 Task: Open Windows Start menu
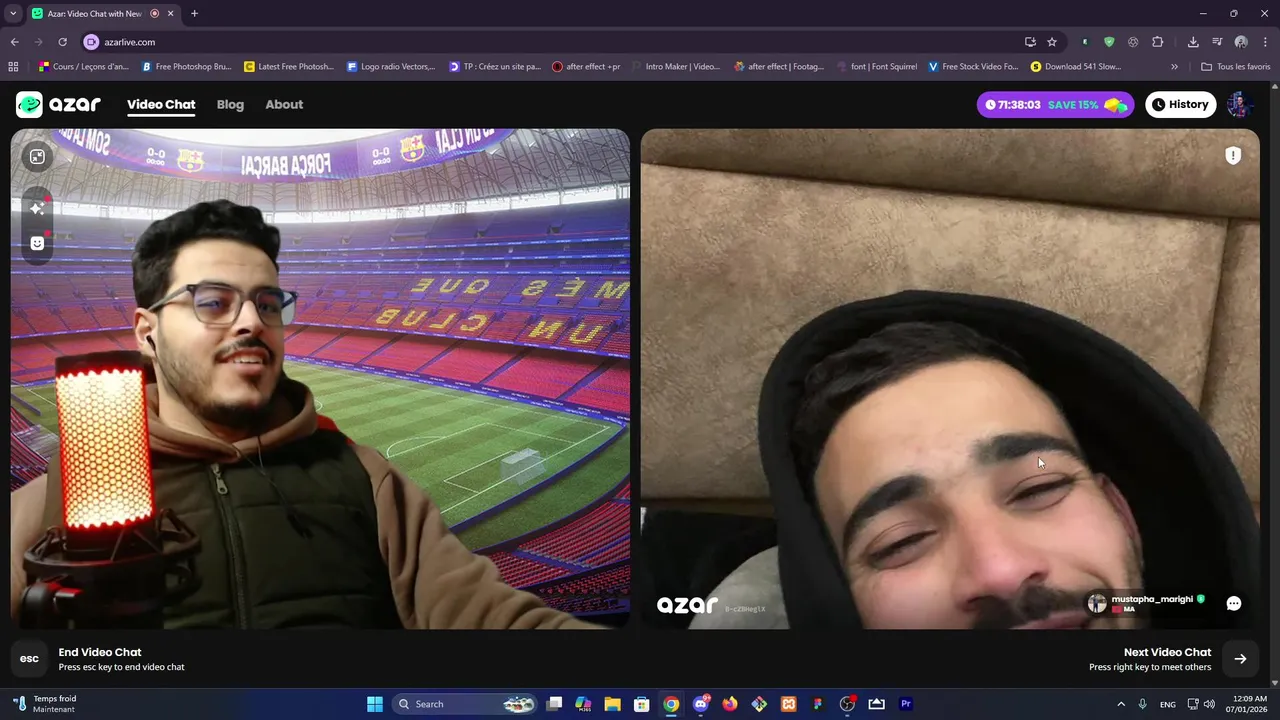(375, 704)
